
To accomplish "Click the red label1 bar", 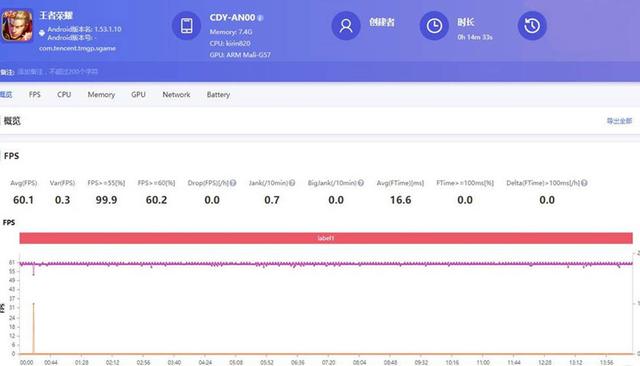I will coord(326,238).
